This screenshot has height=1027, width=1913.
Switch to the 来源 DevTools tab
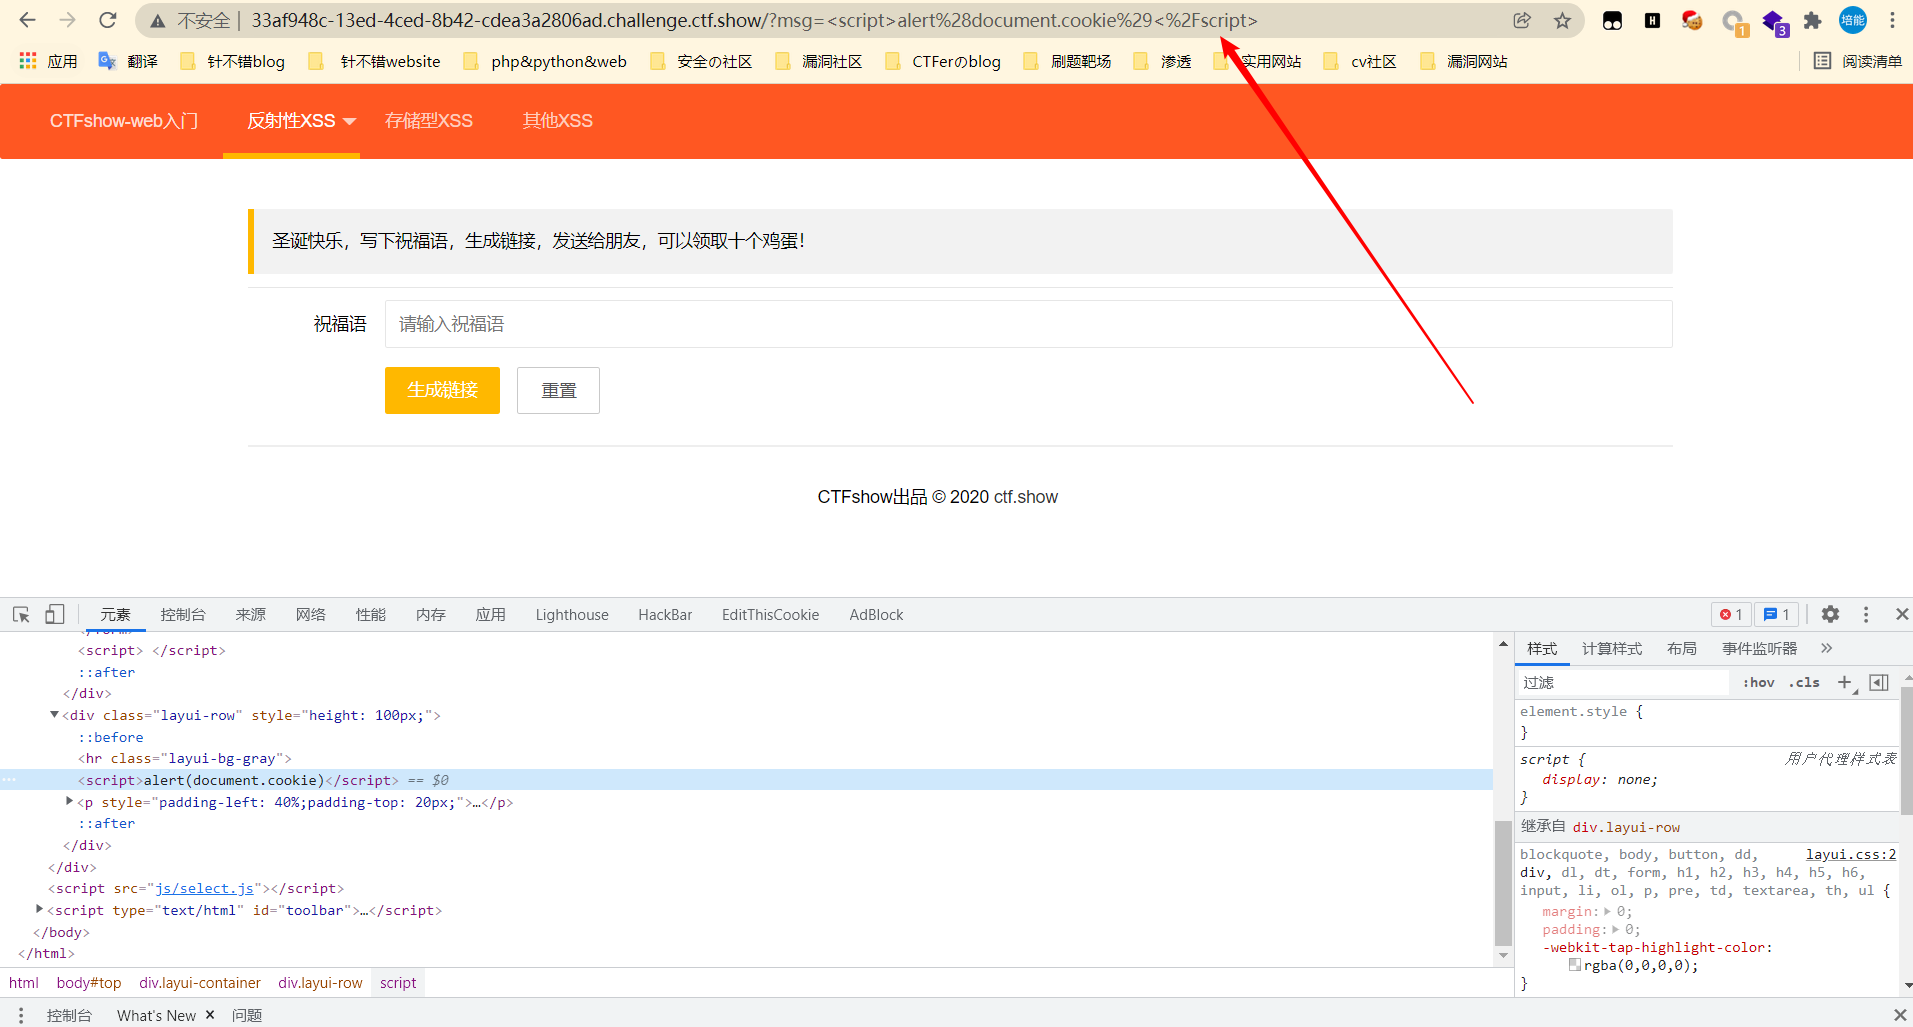(x=251, y=615)
